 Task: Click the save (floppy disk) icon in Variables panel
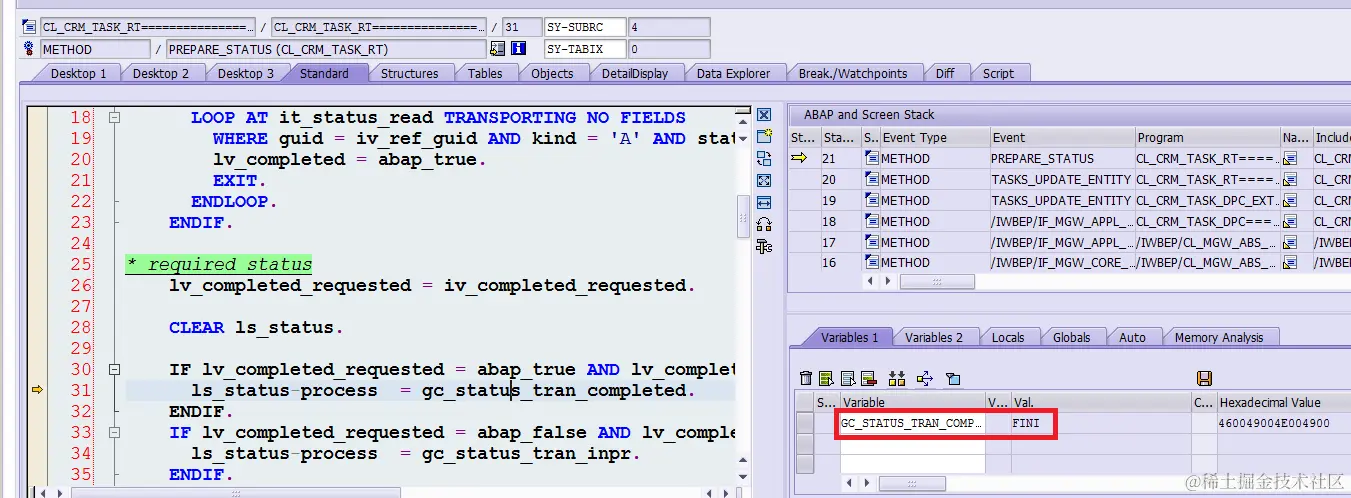tap(1204, 378)
